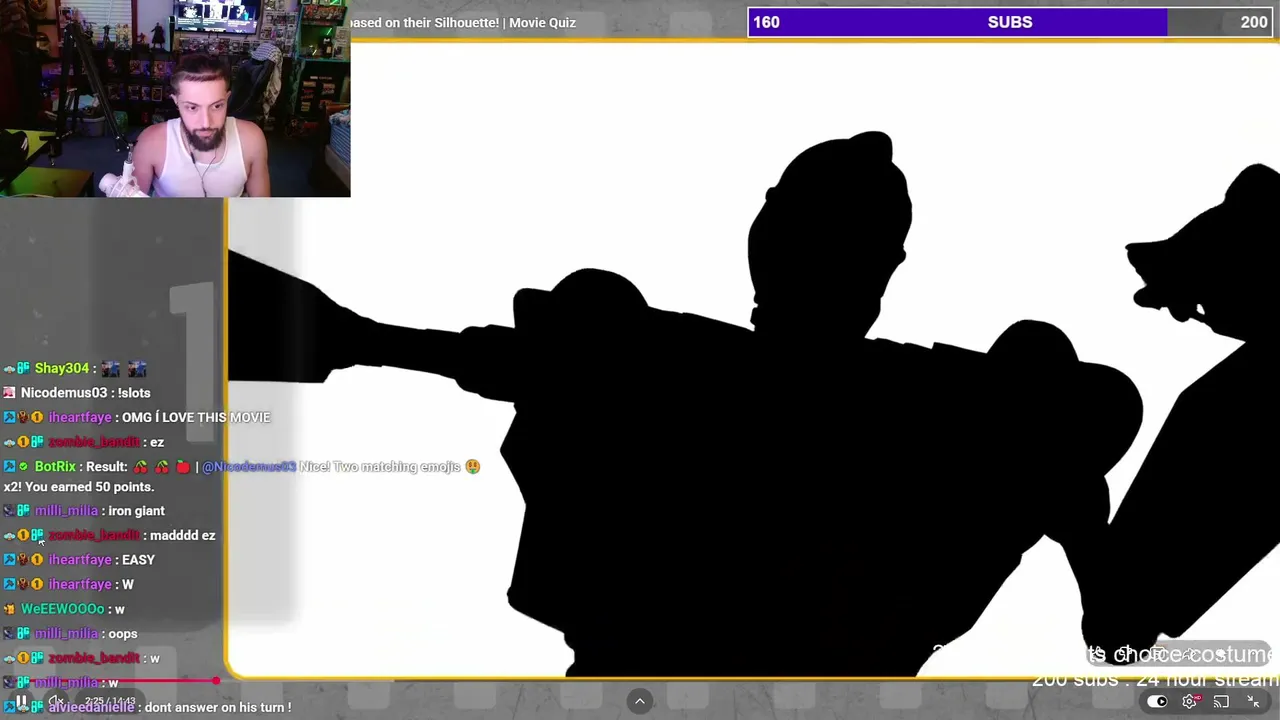The width and height of the screenshot is (1280, 720).
Task: Click the 'WeEEWOOOo' username in chat
Action: (x=63, y=609)
